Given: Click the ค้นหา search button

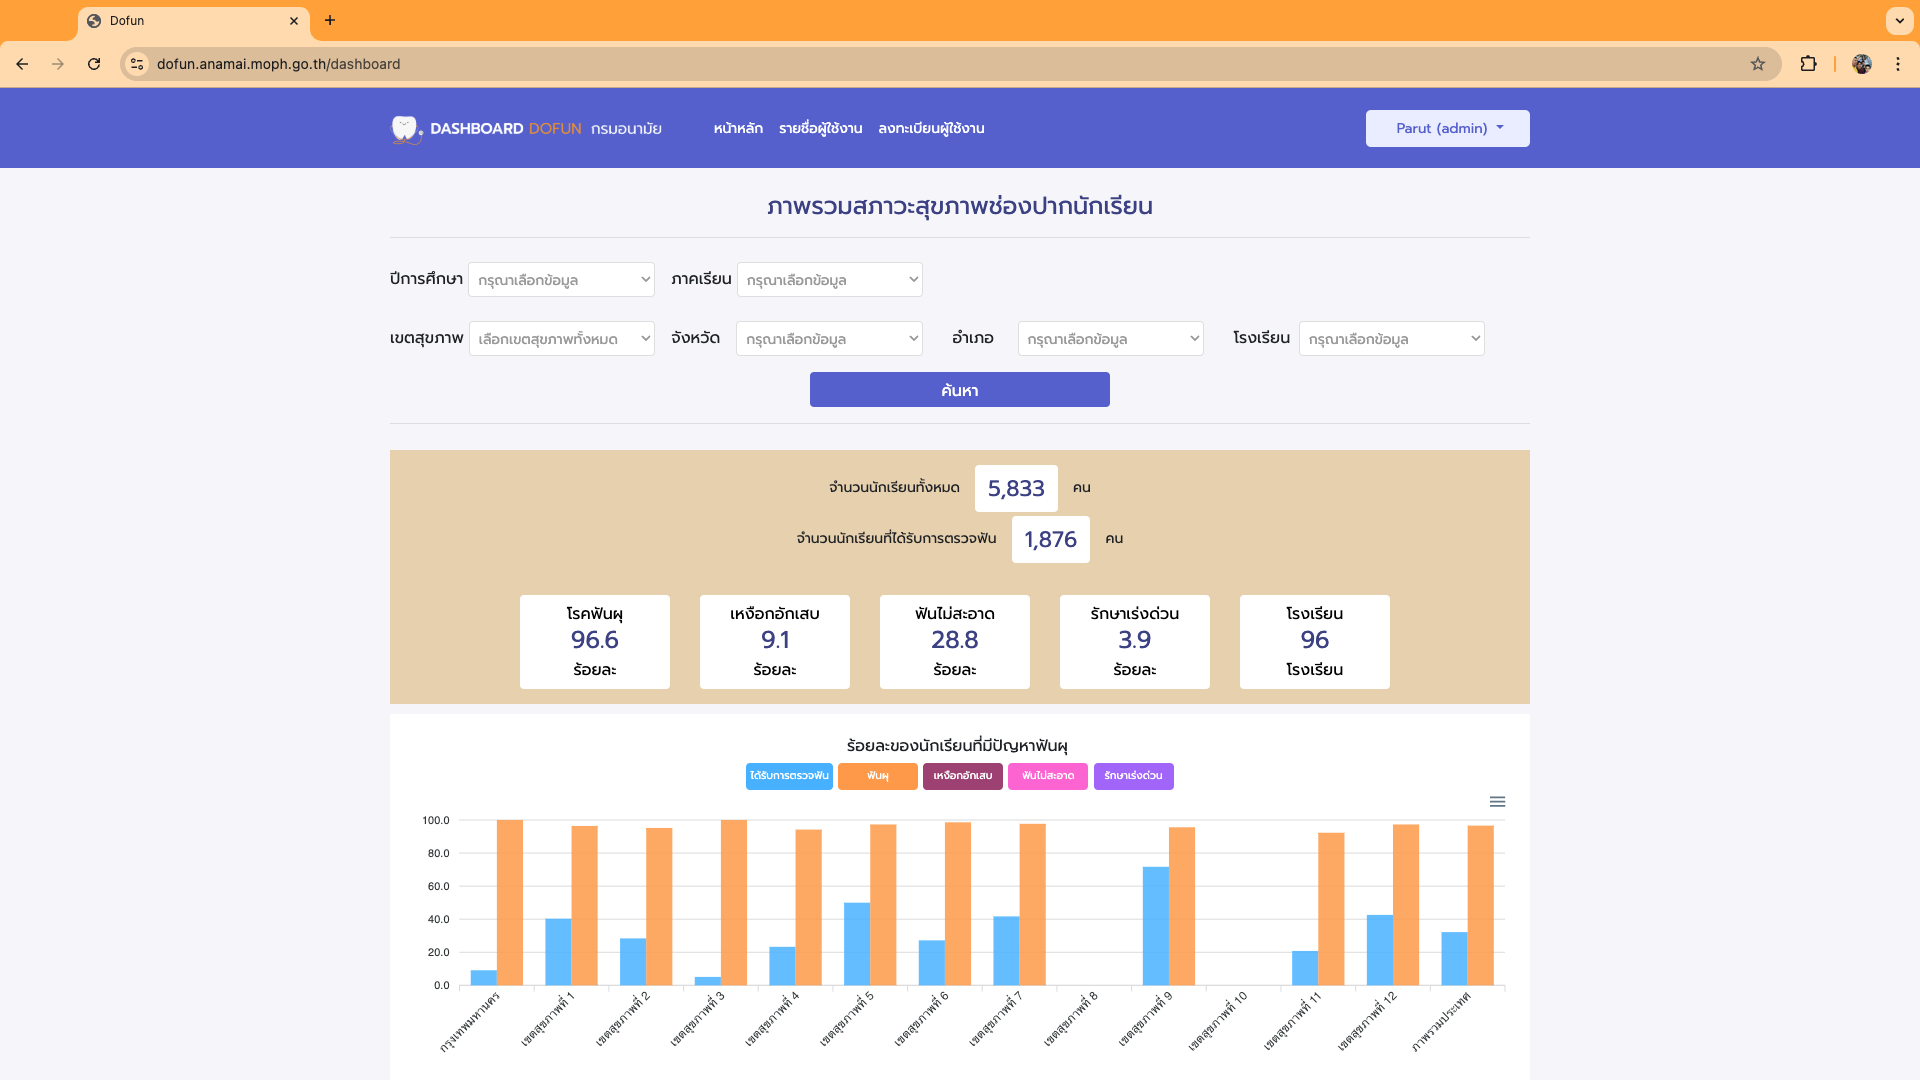Looking at the screenshot, I should click(959, 390).
